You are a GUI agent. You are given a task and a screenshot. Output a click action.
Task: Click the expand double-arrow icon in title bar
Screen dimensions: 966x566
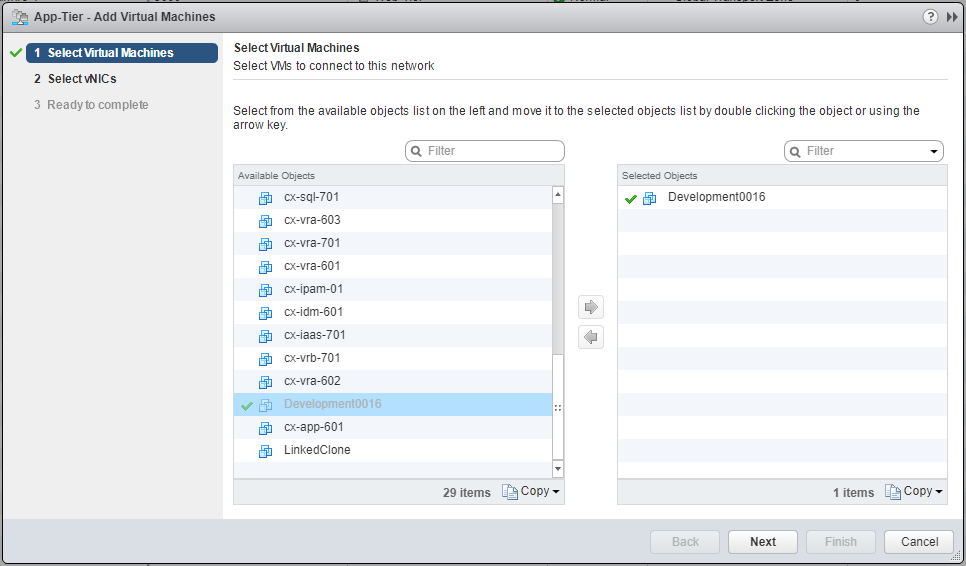[x=952, y=17]
